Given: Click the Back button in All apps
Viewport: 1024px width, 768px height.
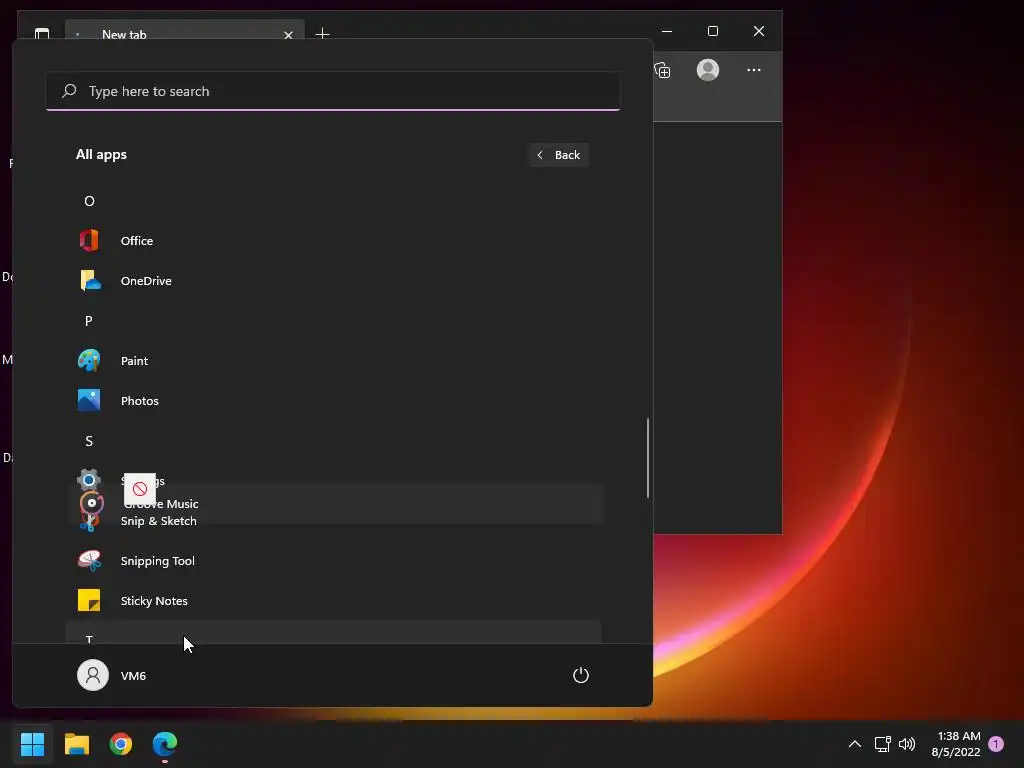Looking at the screenshot, I should (559, 155).
